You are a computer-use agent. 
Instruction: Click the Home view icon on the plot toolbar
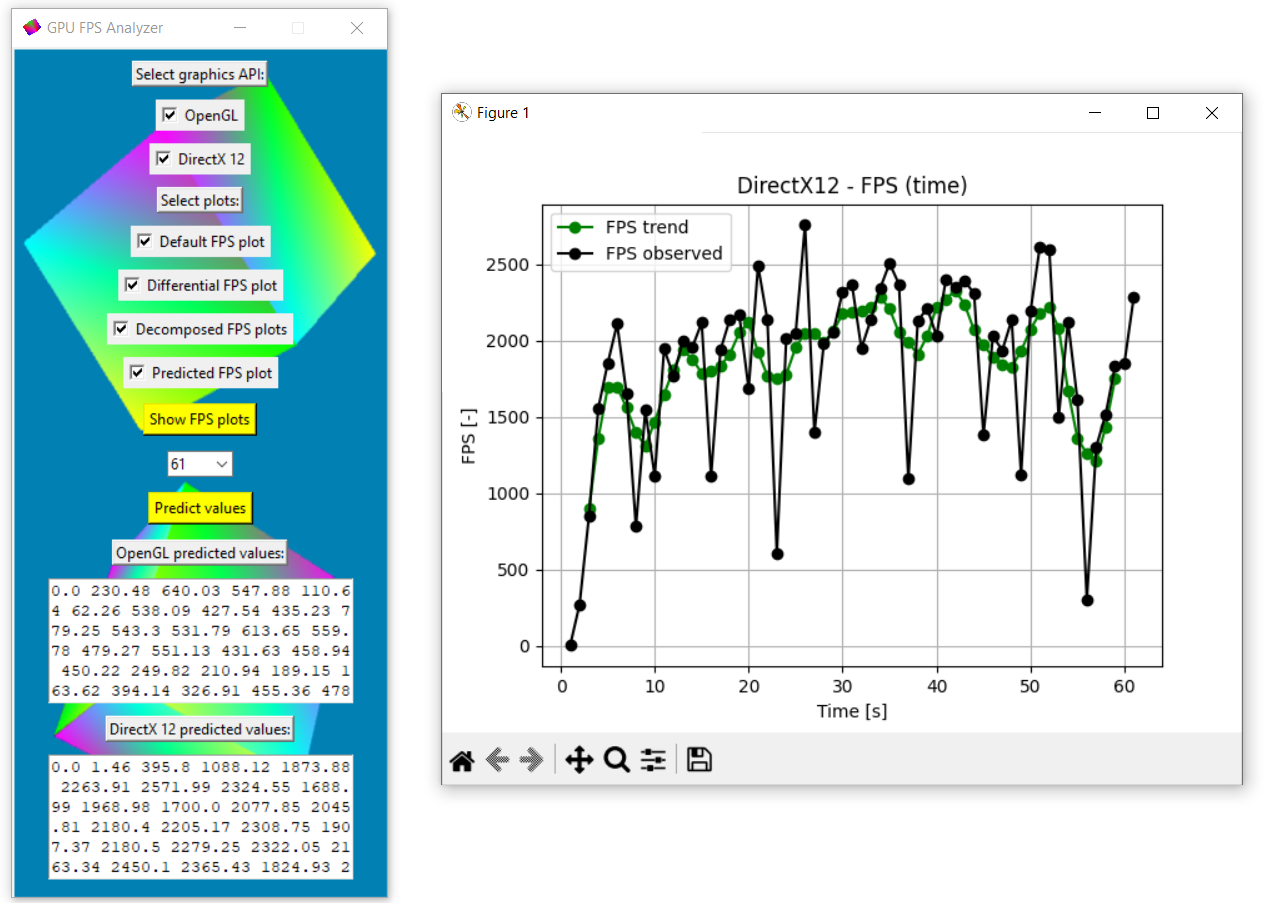point(461,760)
